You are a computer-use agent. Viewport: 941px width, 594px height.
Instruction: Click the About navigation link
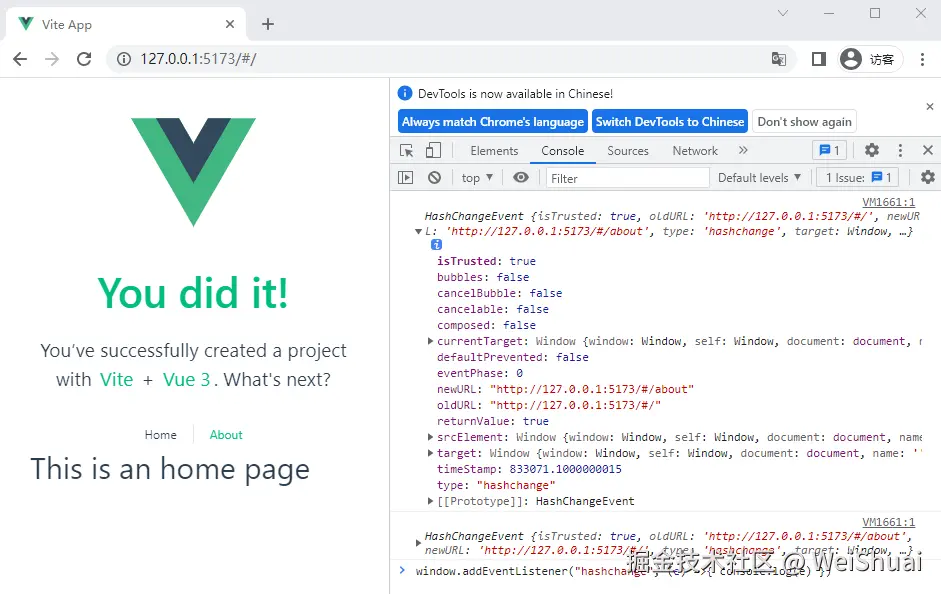[x=226, y=435]
